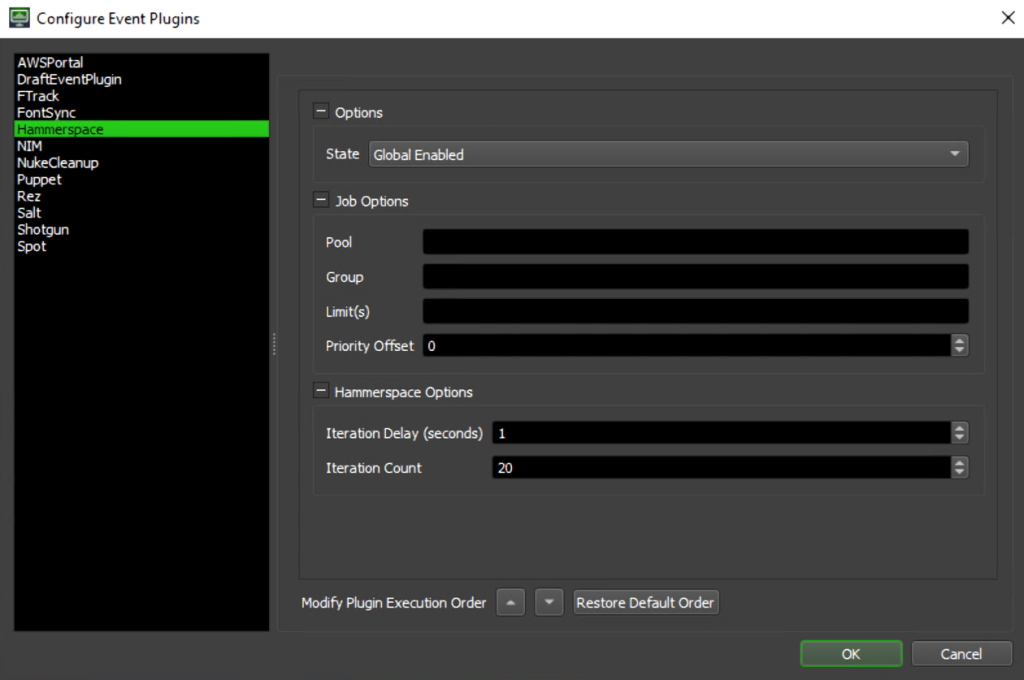The width and height of the screenshot is (1024, 680).
Task: Click the Restore Default Order button
Action: point(645,602)
